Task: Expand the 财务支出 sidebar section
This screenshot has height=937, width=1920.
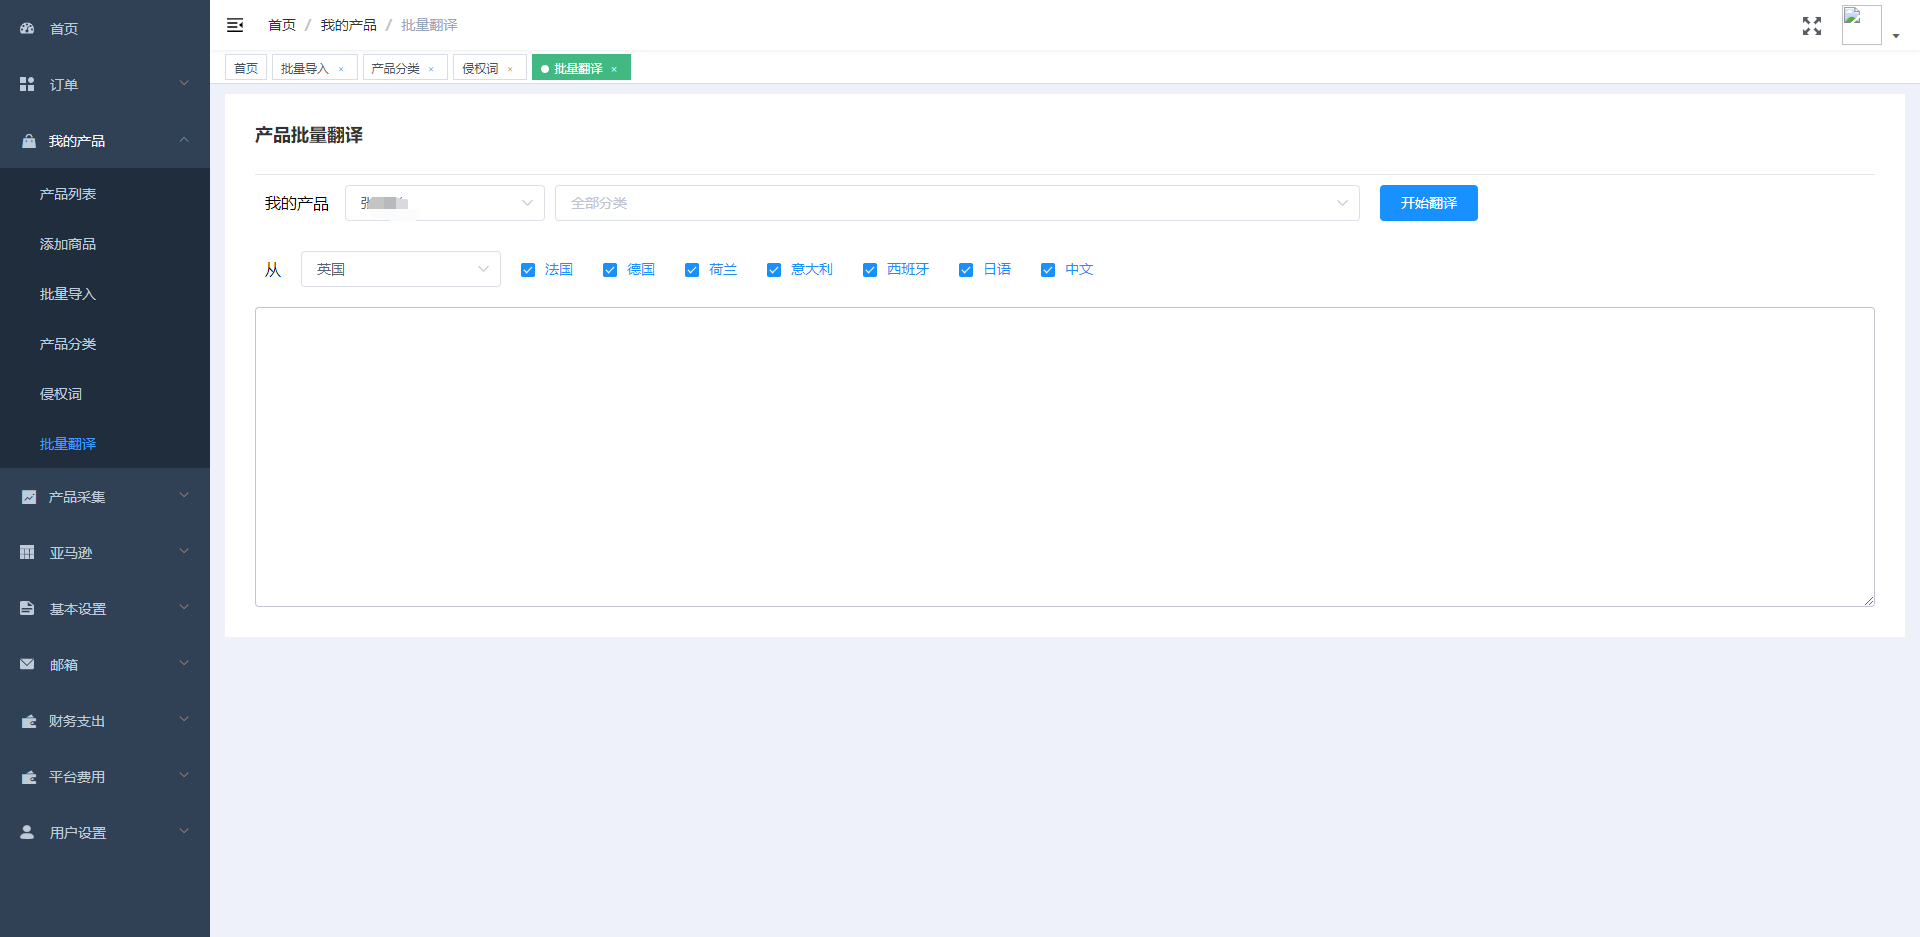Action: pyautogui.click(x=105, y=721)
